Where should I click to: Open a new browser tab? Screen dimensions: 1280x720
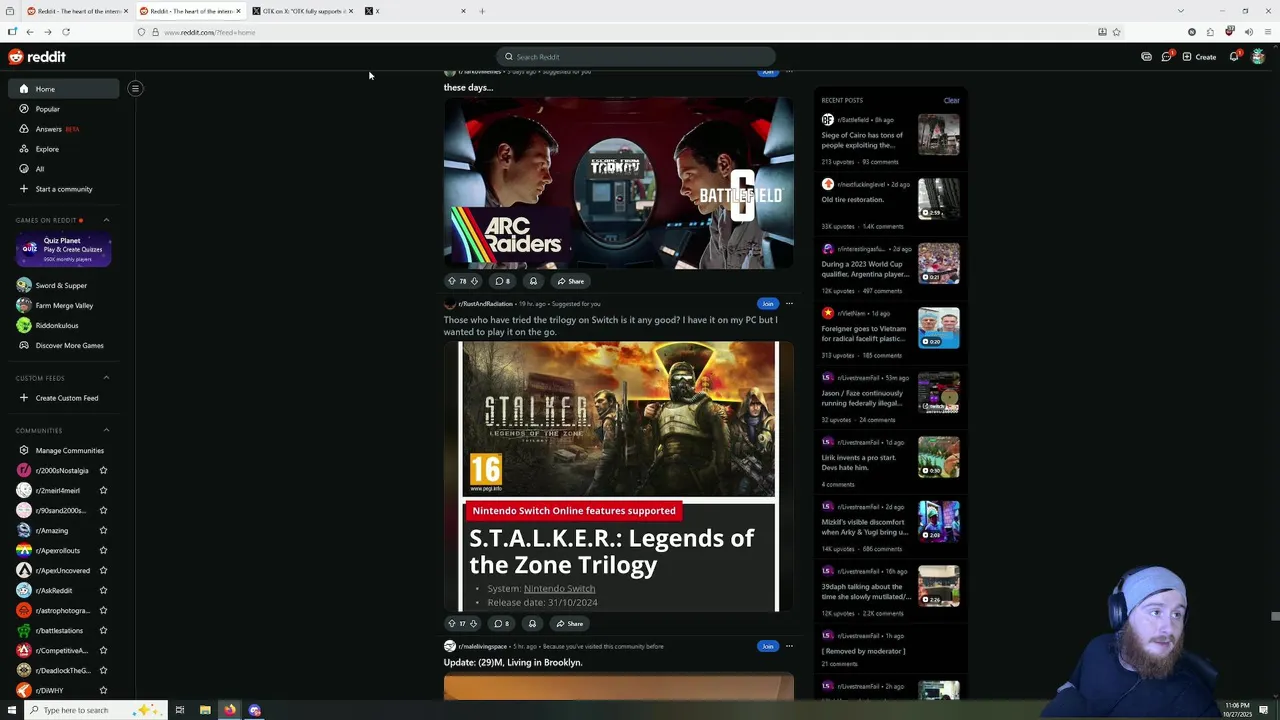point(482,11)
